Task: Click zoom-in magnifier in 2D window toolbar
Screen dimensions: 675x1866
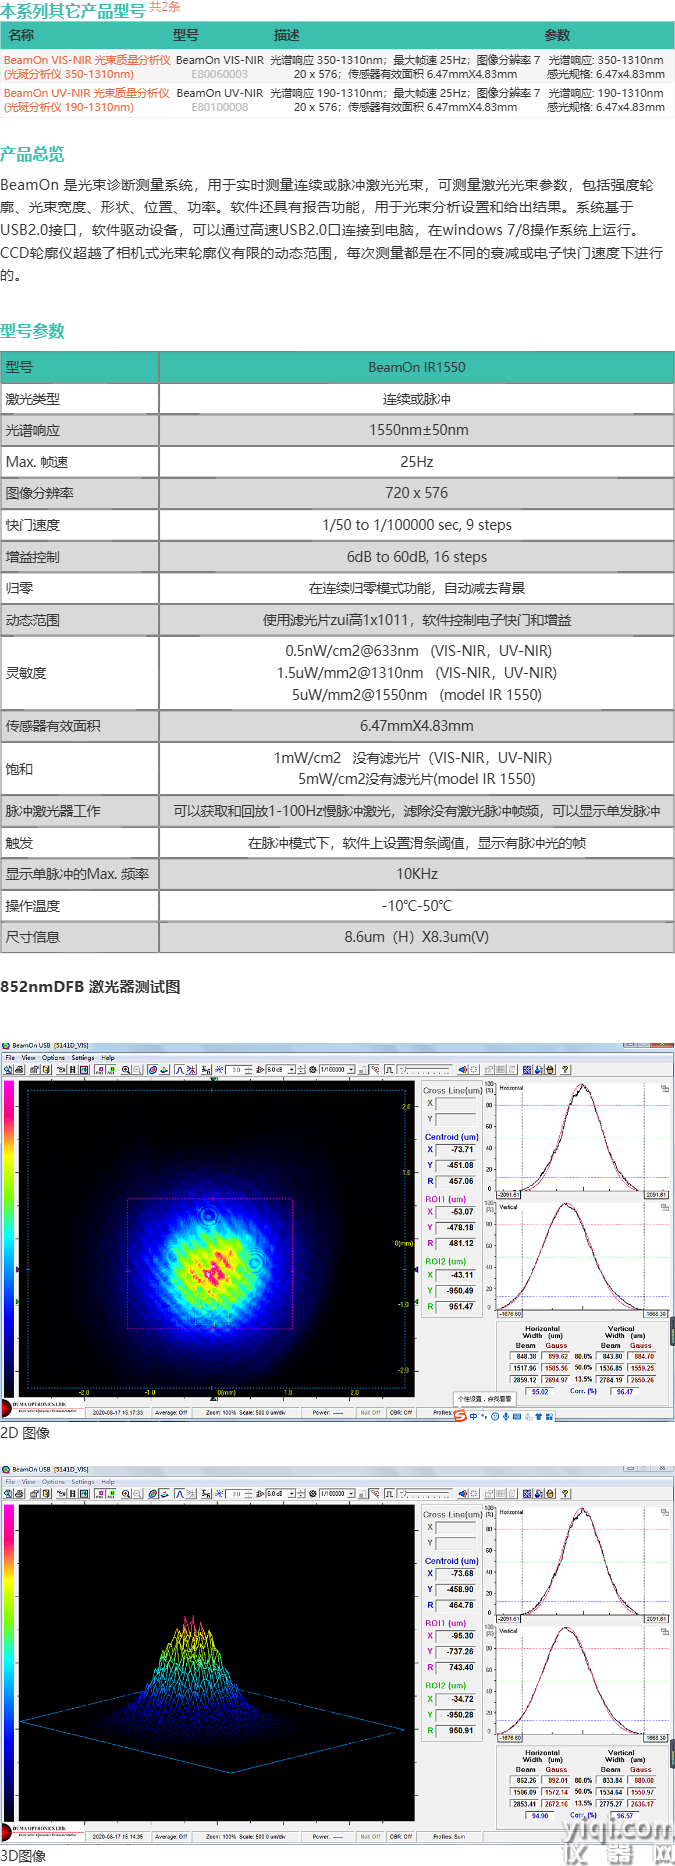Action: (x=125, y=1069)
